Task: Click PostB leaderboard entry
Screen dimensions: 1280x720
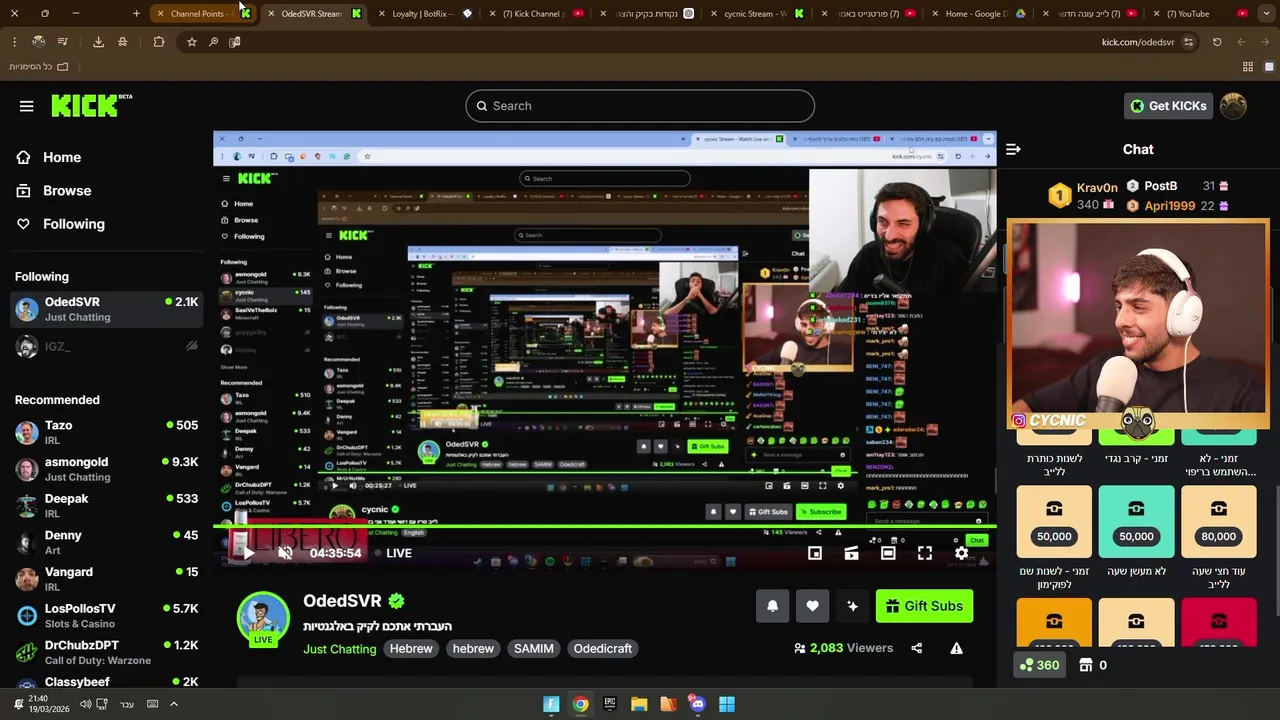Action: click(x=1177, y=186)
